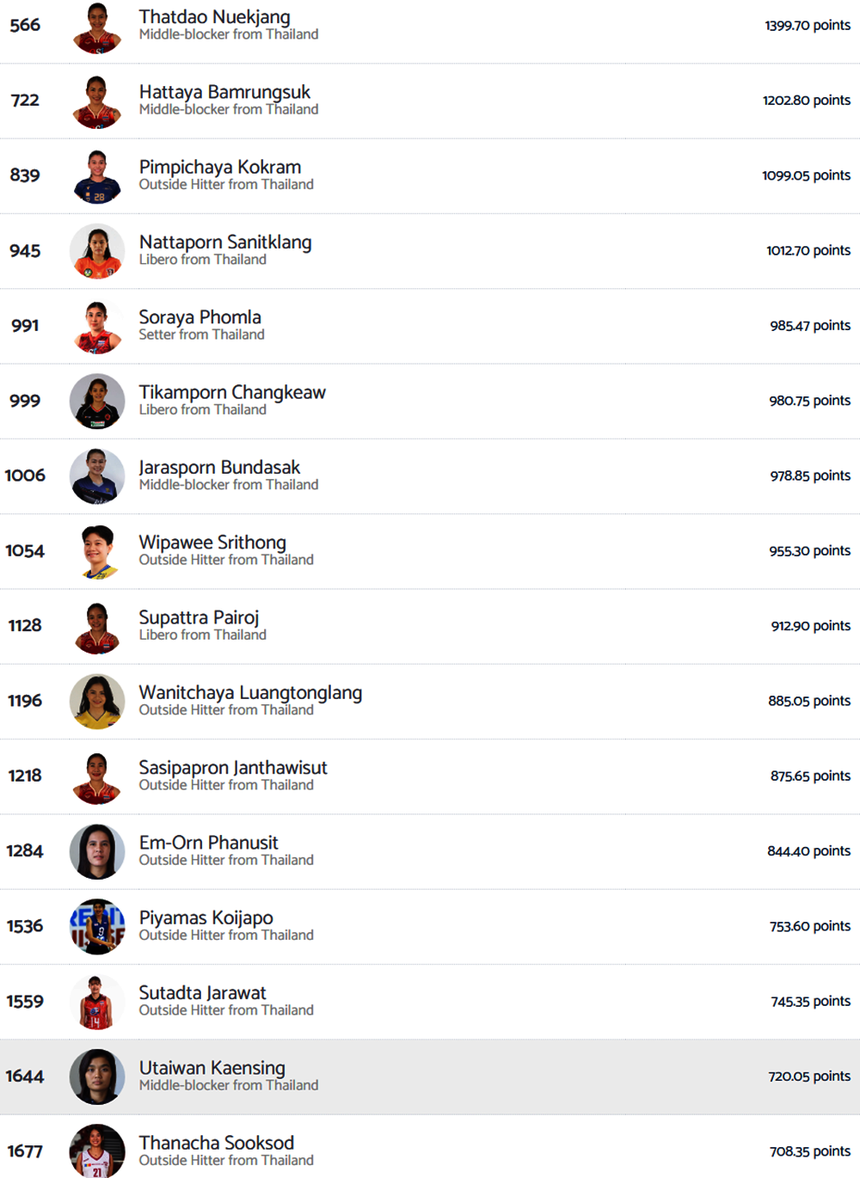Image resolution: width=860 pixels, height=1178 pixels.
Task: Open Thanacha Sooksod's player profile
Action: pos(216,1143)
